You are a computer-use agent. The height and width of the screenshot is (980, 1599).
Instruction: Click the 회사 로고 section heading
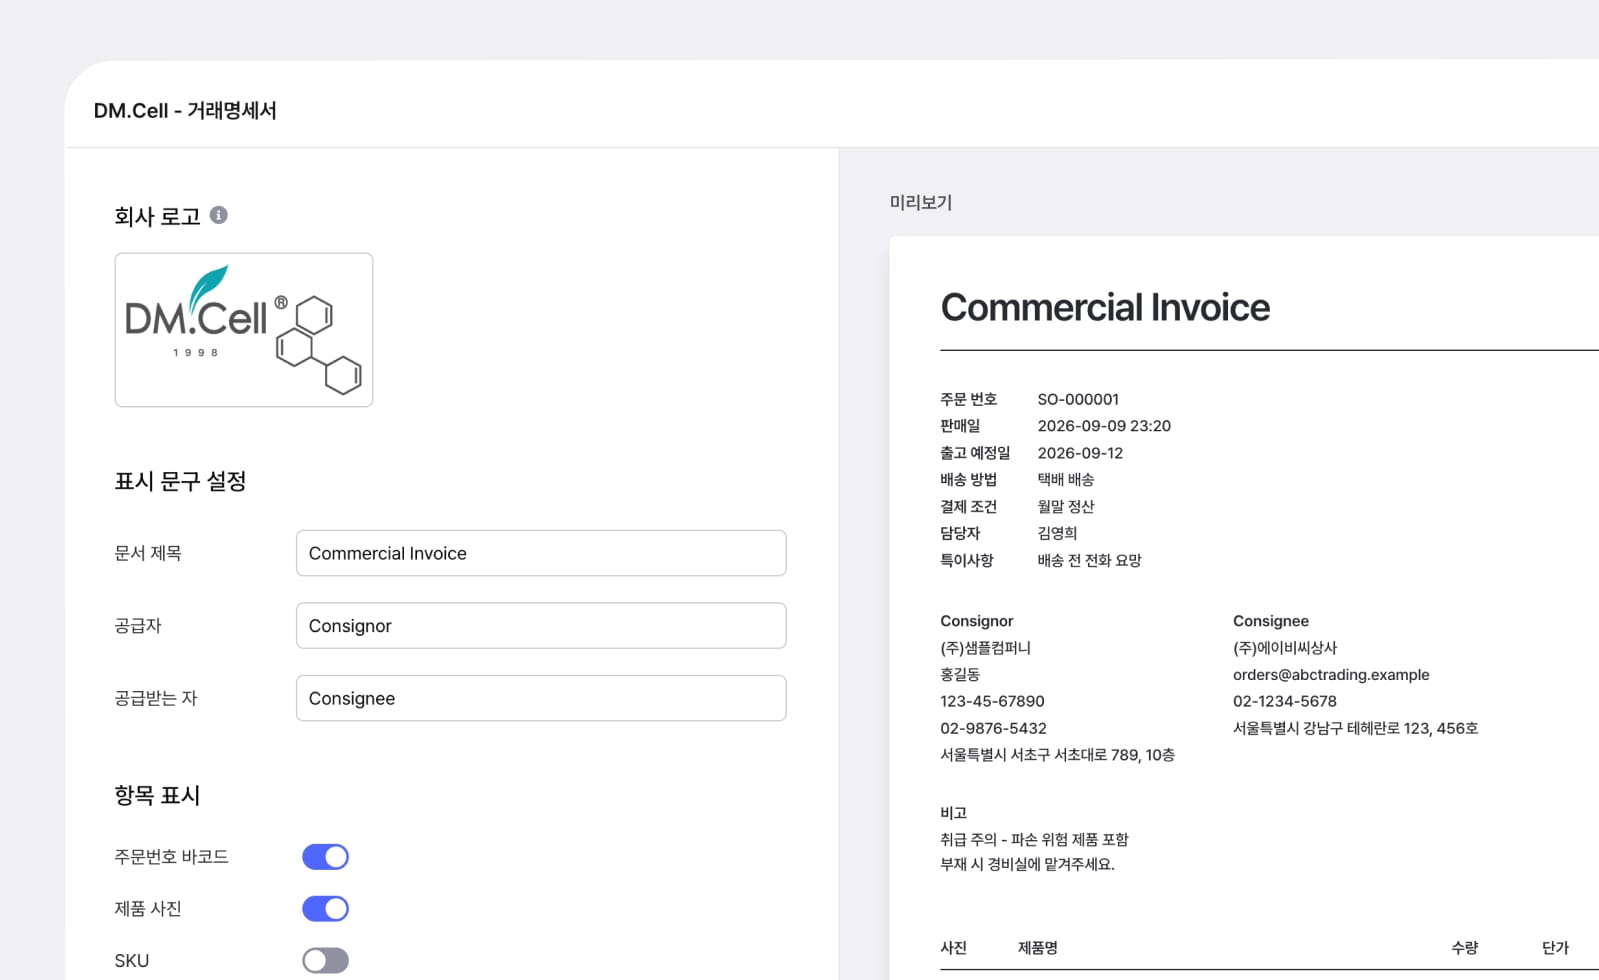coord(157,216)
